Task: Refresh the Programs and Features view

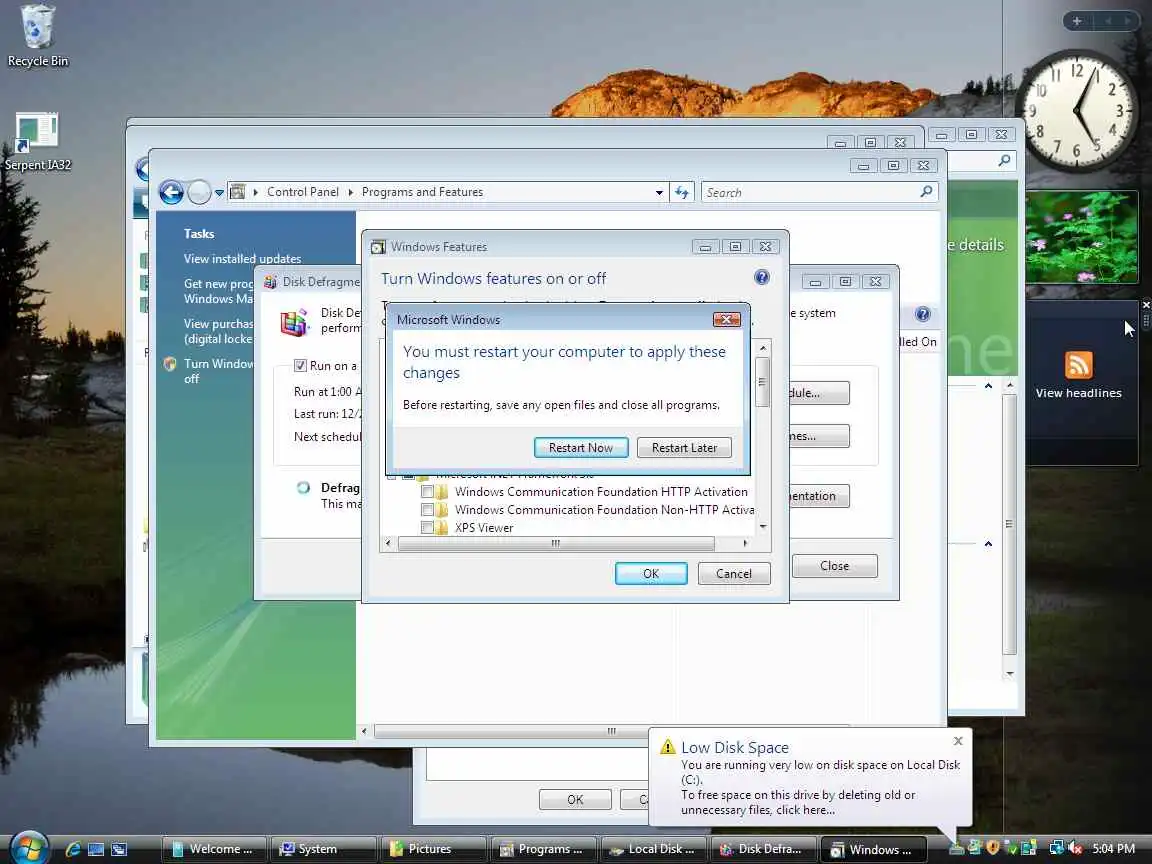Action: click(x=682, y=192)
